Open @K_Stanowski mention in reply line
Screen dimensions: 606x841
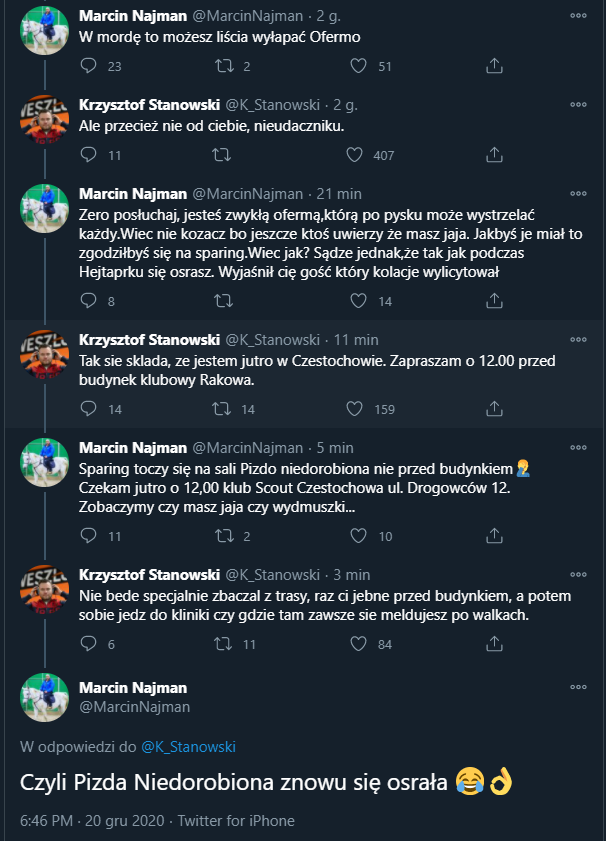tap(188, 746)
